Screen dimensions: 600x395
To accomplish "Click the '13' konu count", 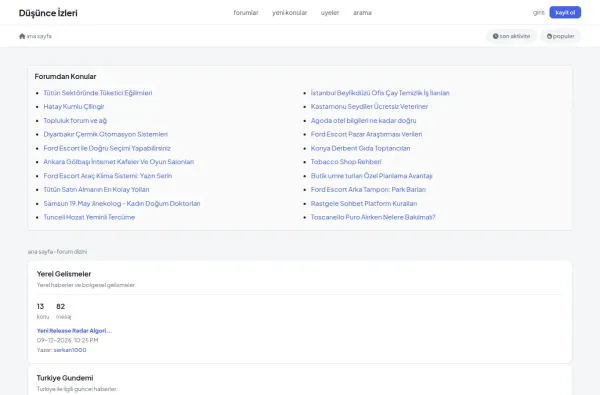I will coord(40,306).
